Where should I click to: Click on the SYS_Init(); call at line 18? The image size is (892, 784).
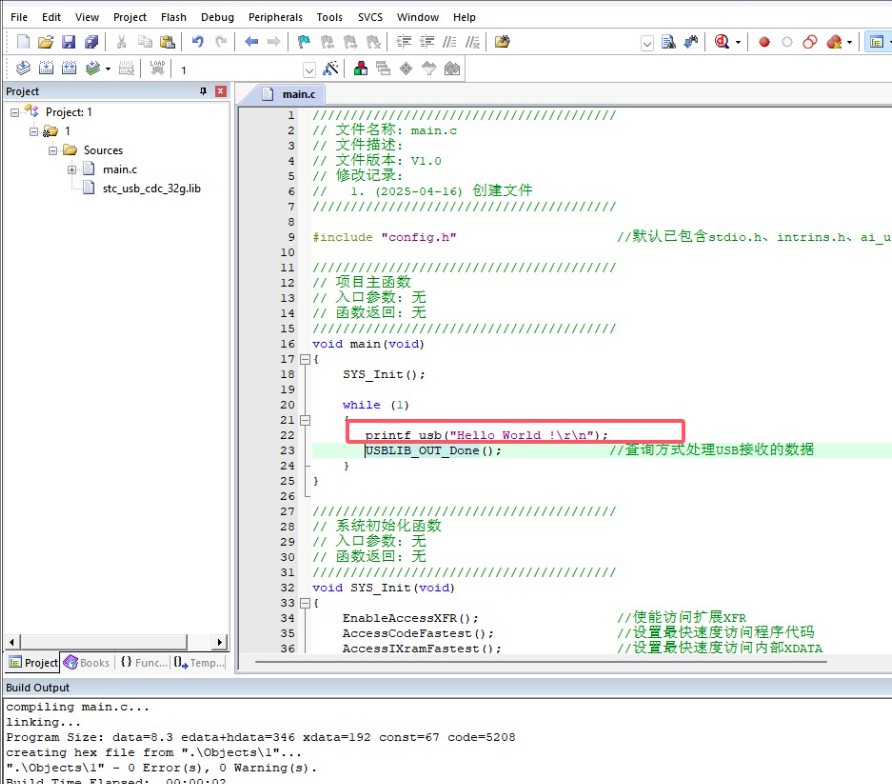tap(383, 374)
